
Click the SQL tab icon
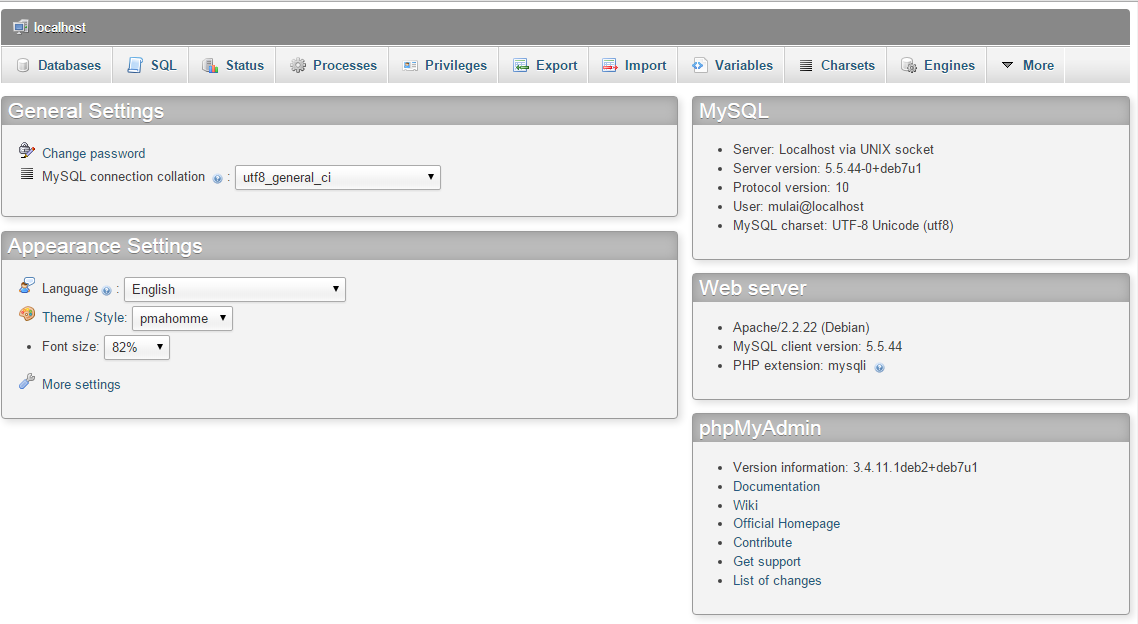pyautogui.click(x=135, y=66)
